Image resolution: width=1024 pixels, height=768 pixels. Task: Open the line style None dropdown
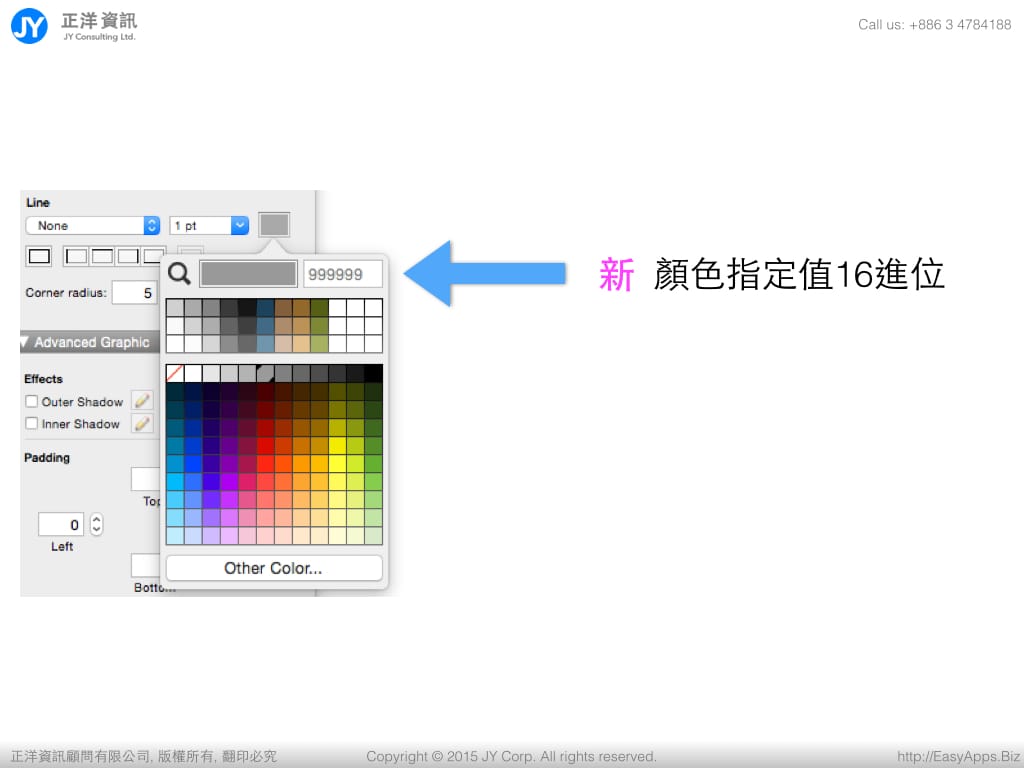coord(93,226)
